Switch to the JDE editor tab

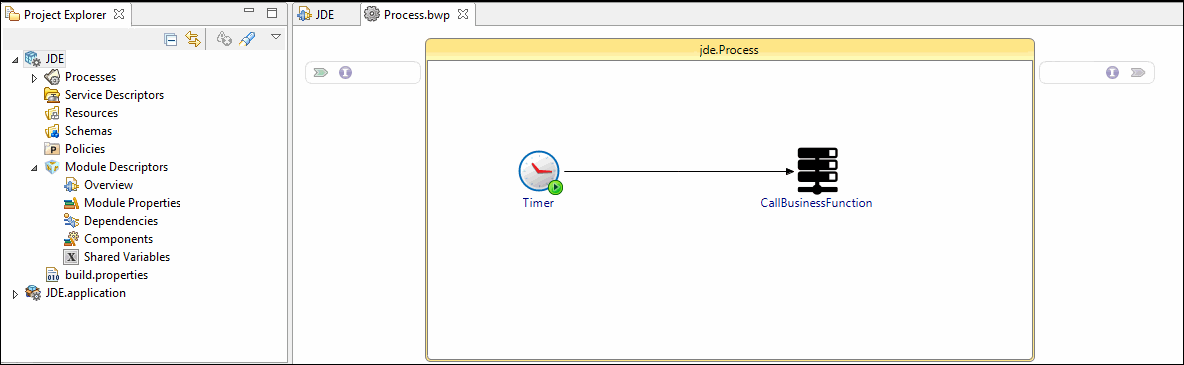pyautogui.click(x=325, y=14)
